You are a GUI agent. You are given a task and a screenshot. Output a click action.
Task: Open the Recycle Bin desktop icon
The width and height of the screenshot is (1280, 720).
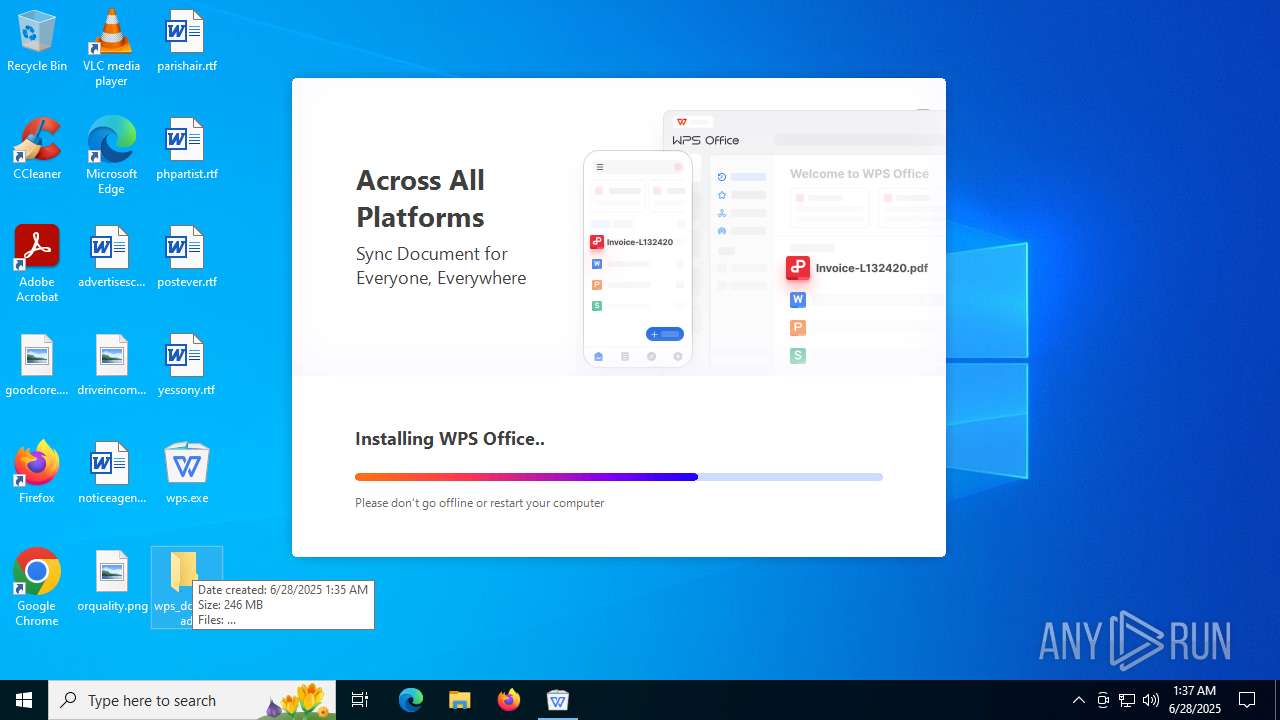[x=37, y=42]
